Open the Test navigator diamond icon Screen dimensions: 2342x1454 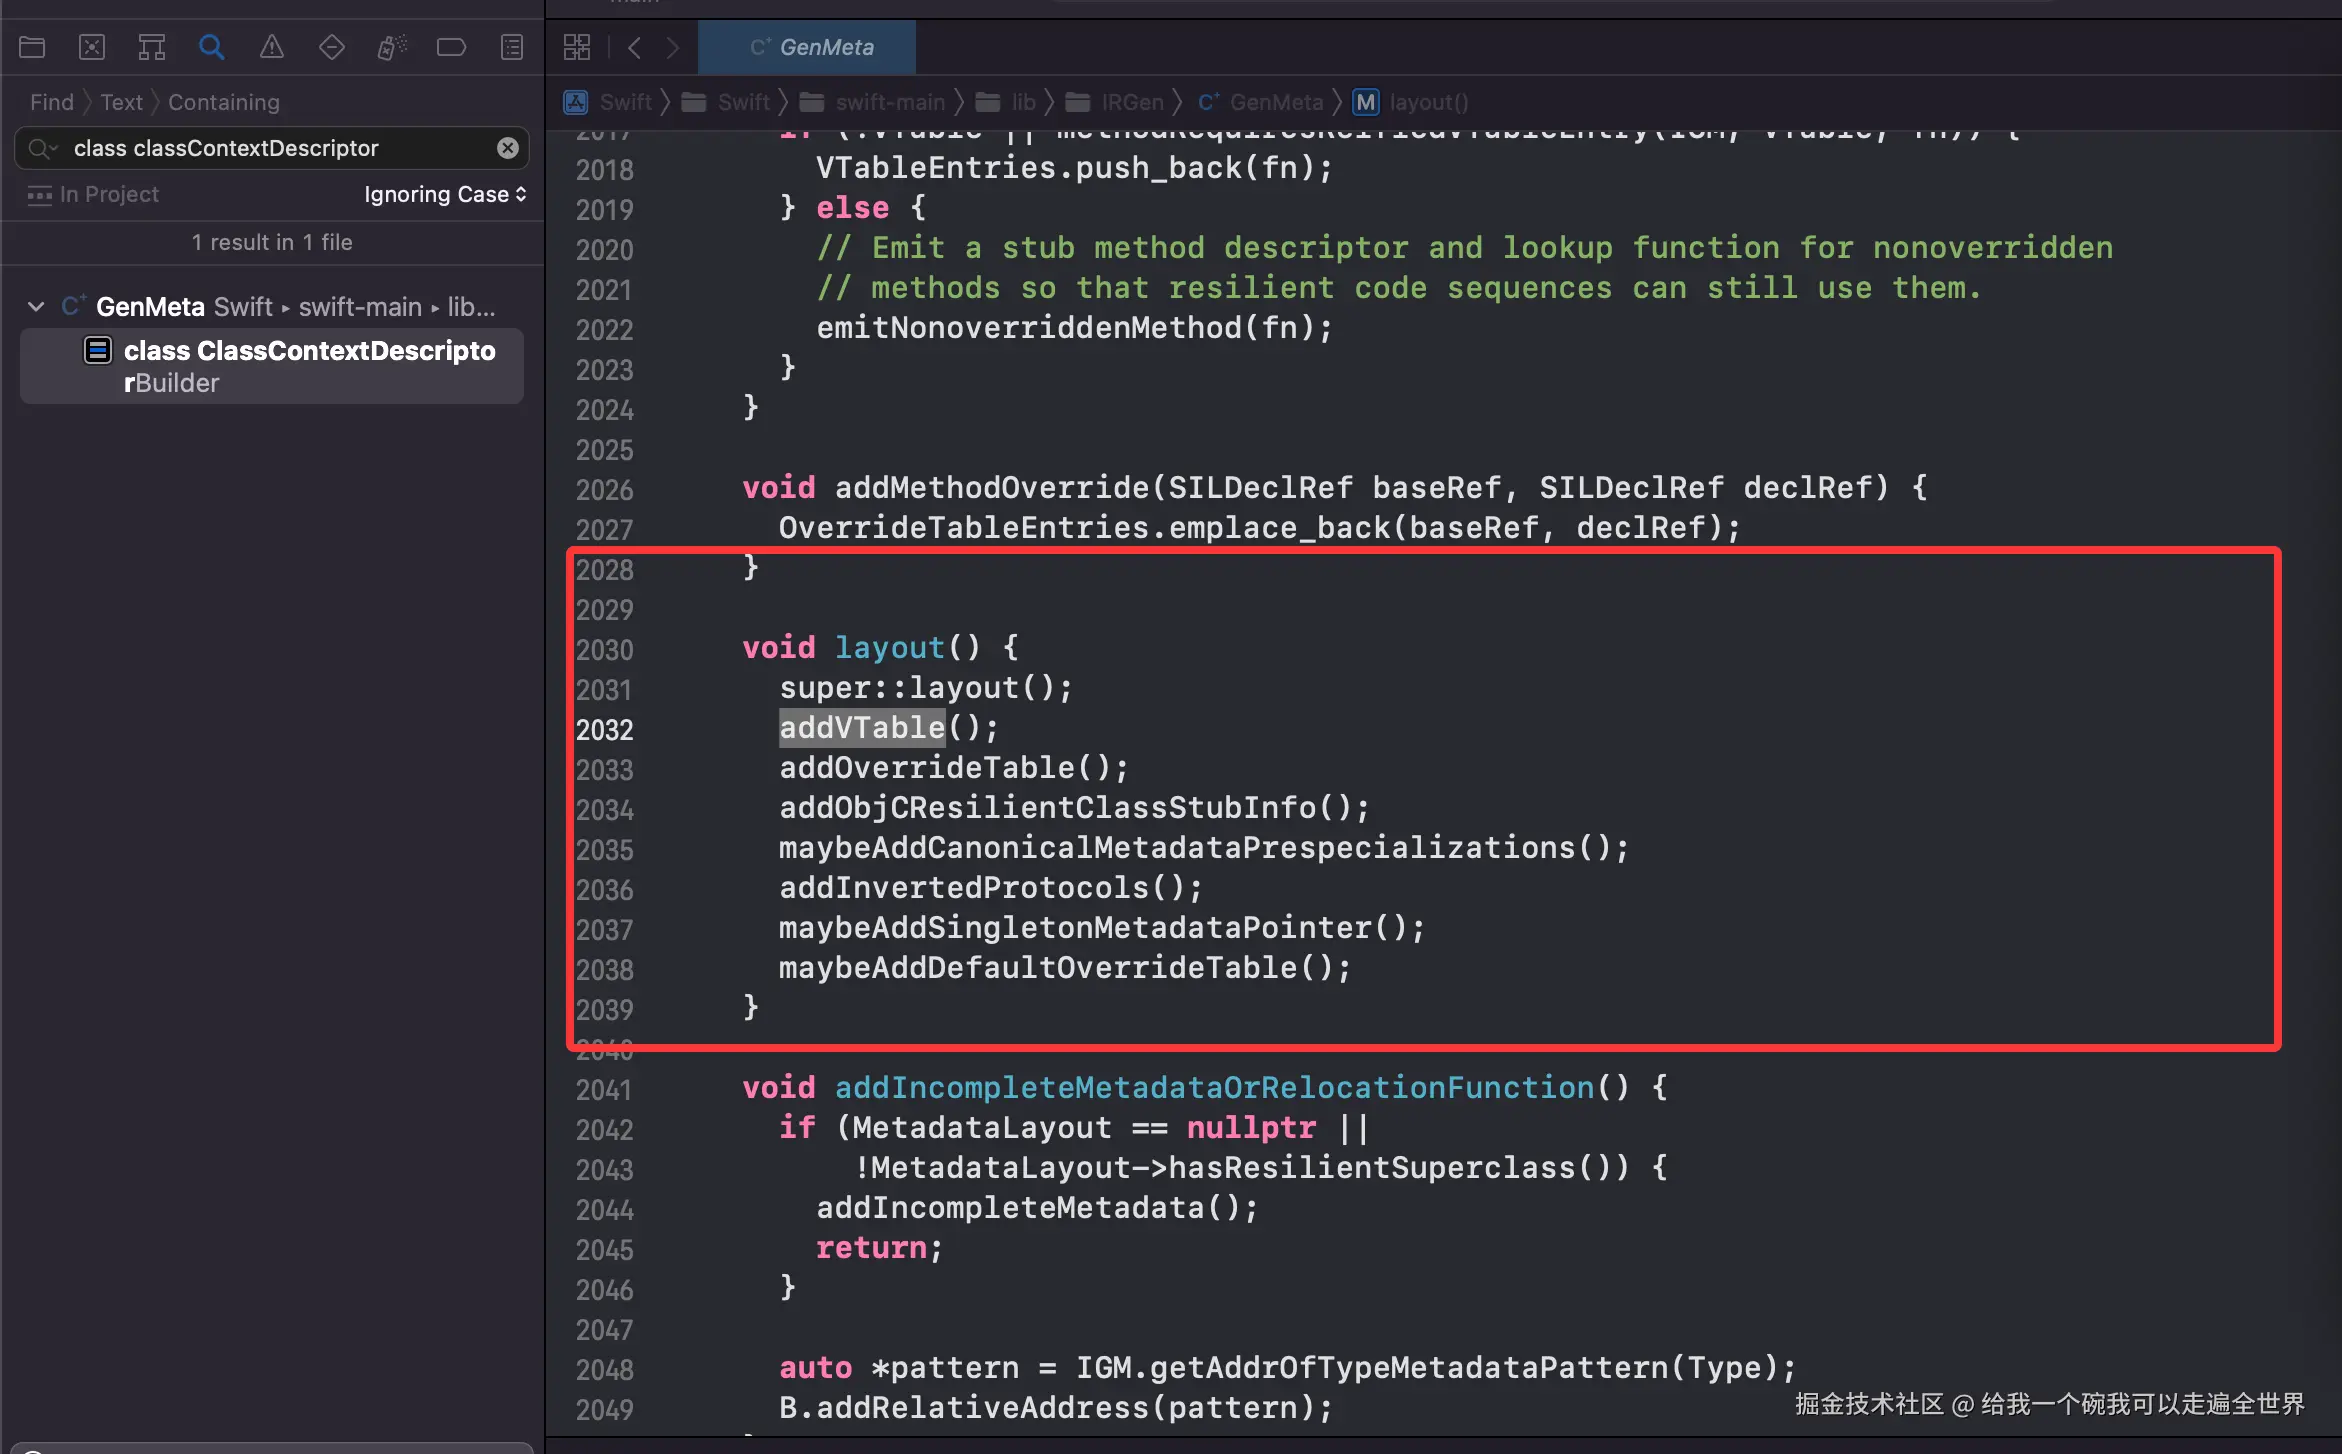tap(331, 47)
